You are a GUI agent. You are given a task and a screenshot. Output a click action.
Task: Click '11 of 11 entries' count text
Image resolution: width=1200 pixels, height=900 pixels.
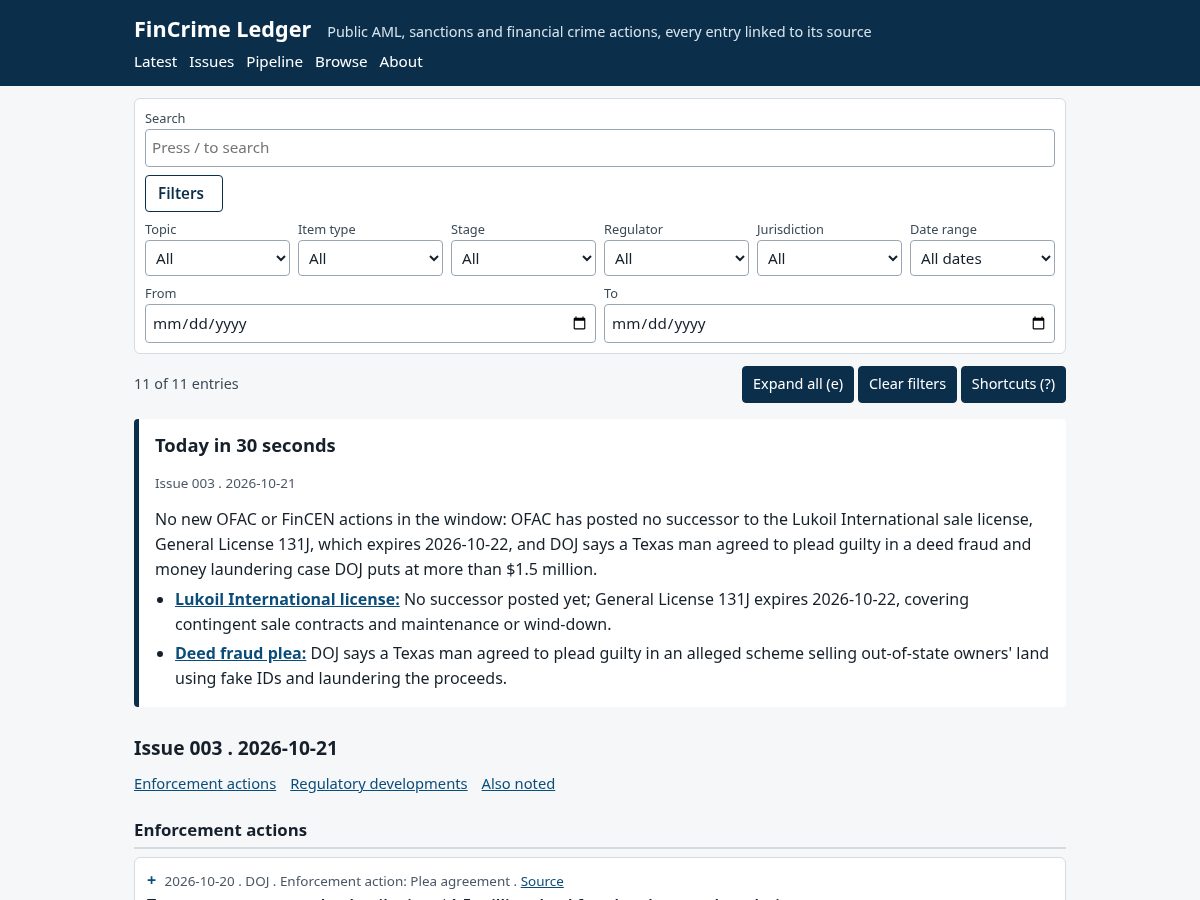[x=186, y=384]
